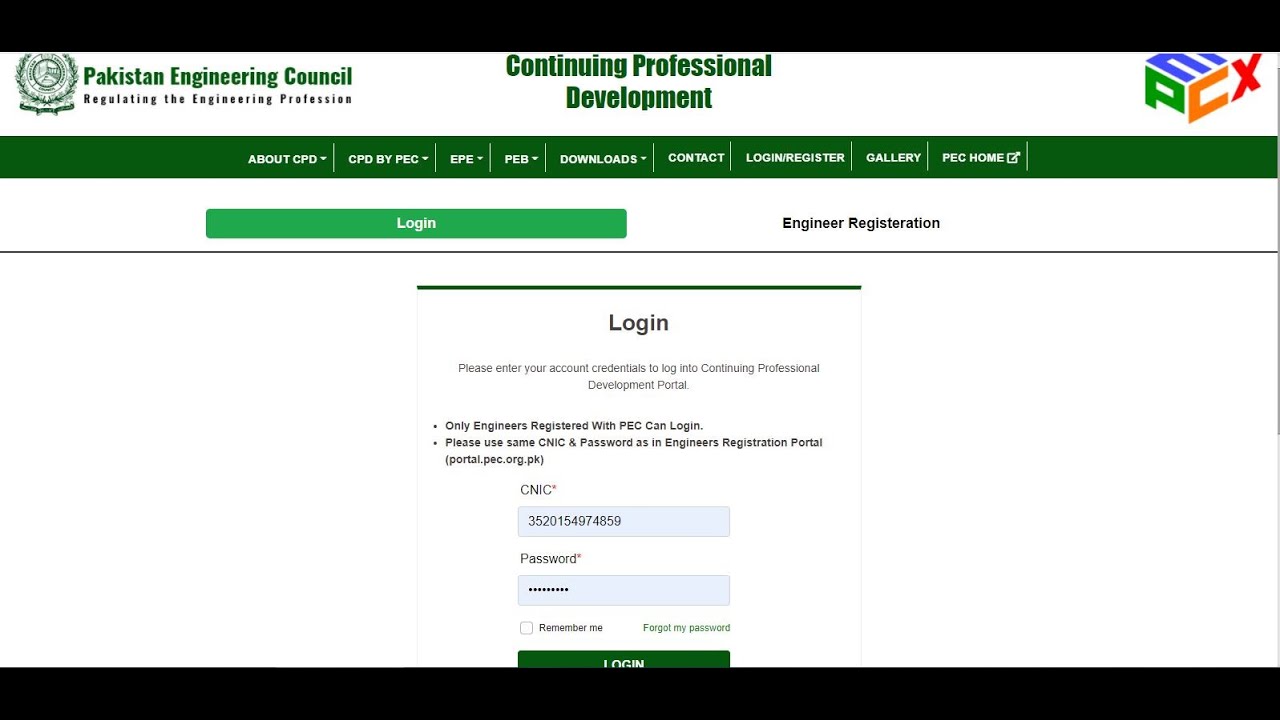Screen dimensions: 1280x720
Task: Open the PEB dropdown menu
Action: 521,158
